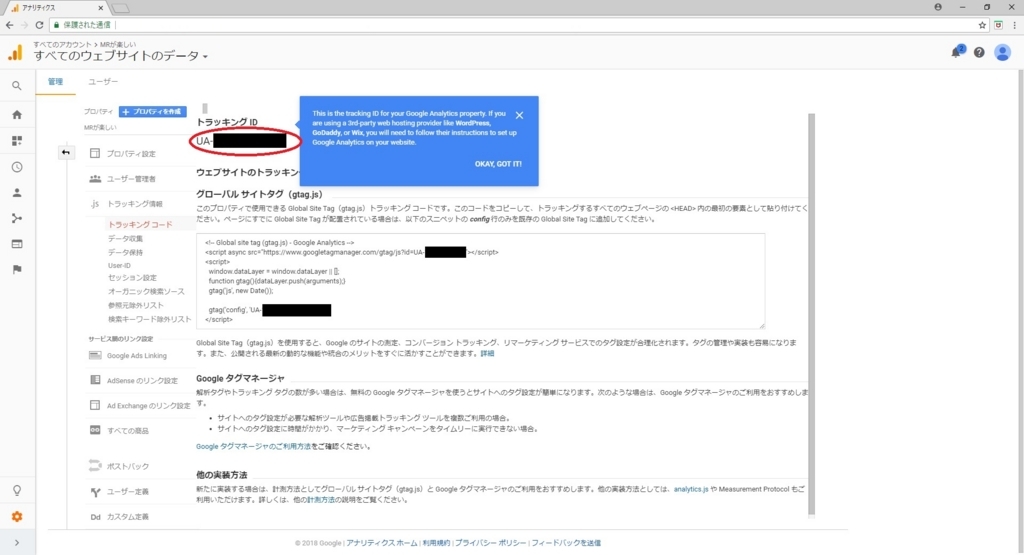This screenshot has width=1024, height=555.
Task: Open ポストバック settings
Action: tap(128, 466)
